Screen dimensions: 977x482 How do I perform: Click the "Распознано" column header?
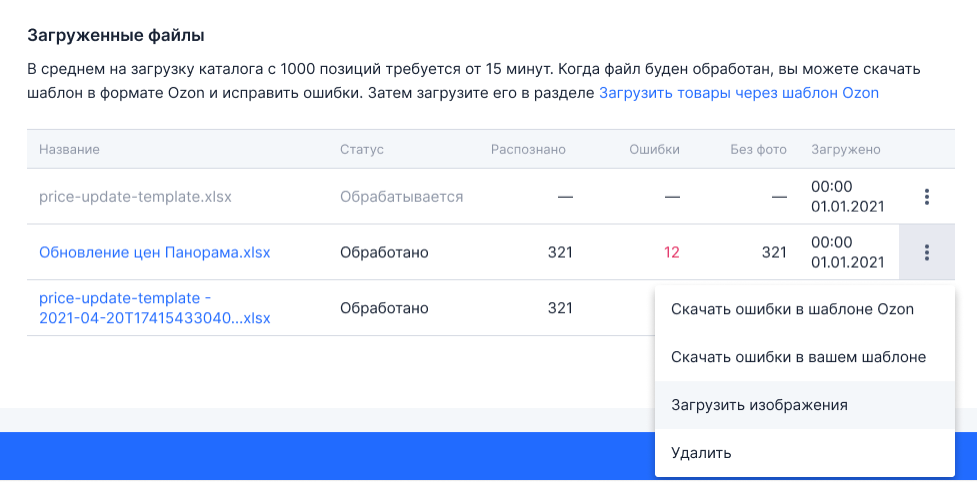[528, 149]
